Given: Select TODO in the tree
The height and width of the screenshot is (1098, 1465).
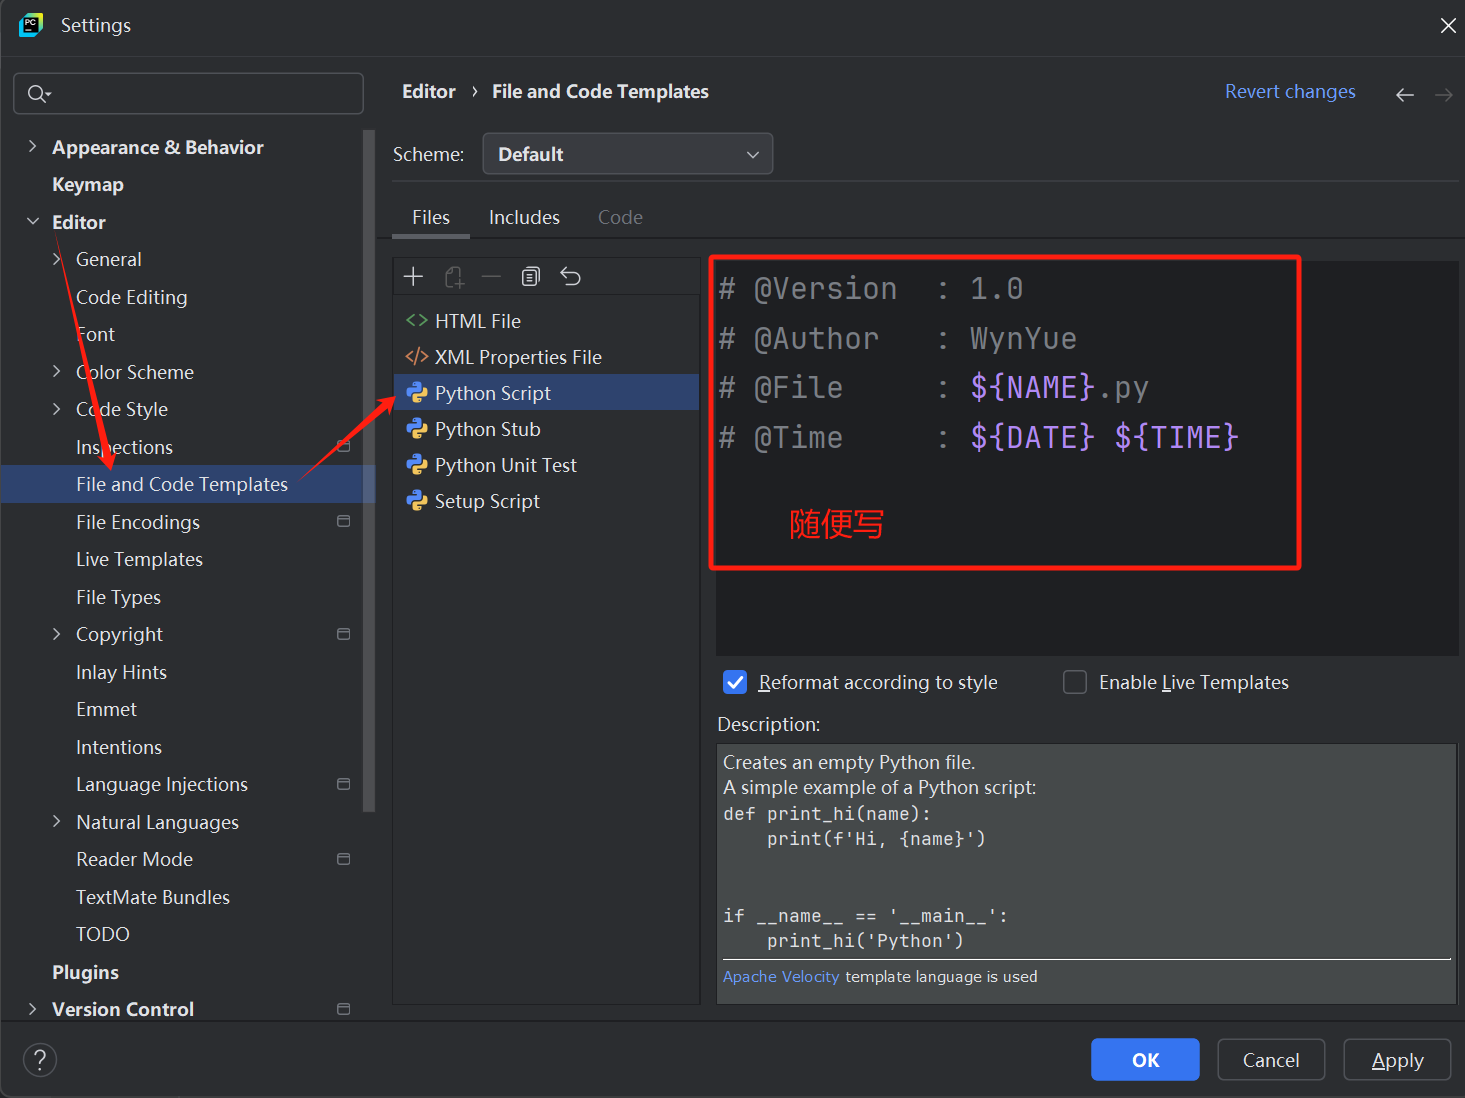Looking at the screenshot, I should coord(103,934).
